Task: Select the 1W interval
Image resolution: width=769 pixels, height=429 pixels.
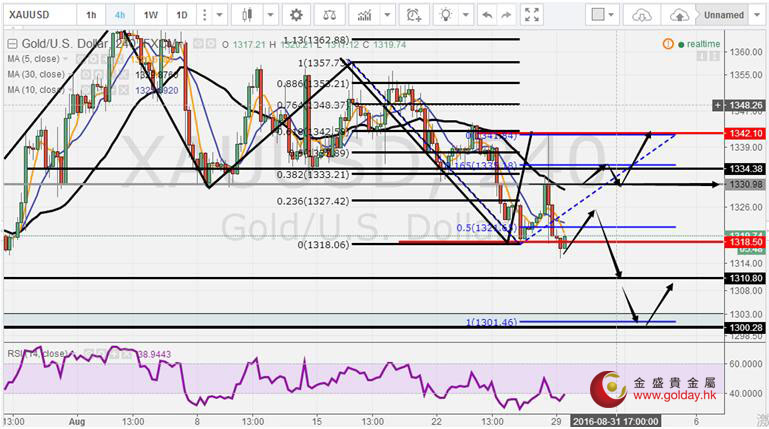Action: coord(151,15)
